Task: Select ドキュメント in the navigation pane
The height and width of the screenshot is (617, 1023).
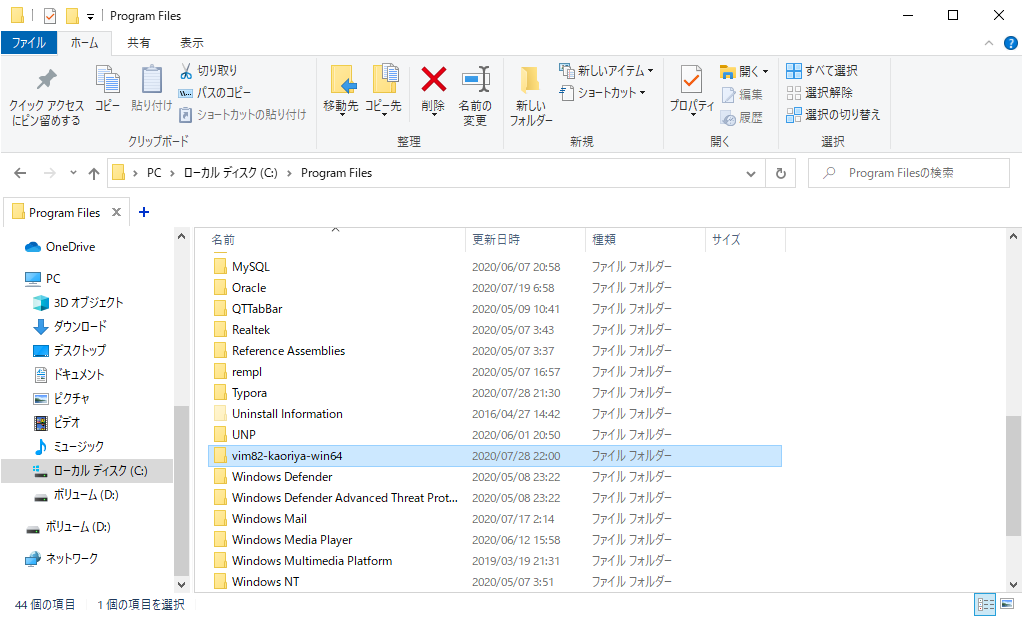Action: pyautogui.click(x=69, y=375)
